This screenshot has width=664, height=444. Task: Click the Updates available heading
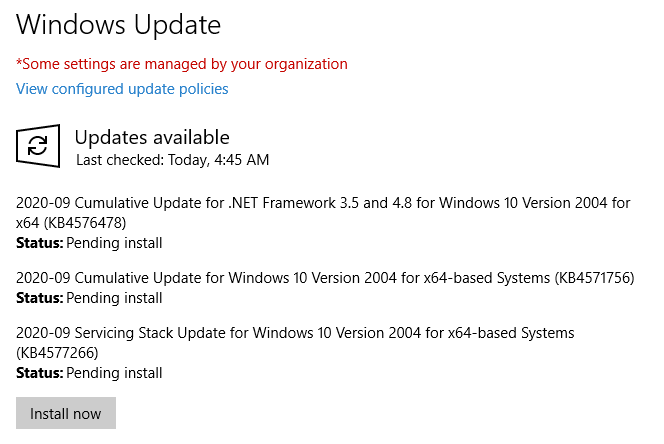click(x=152, y=137)
